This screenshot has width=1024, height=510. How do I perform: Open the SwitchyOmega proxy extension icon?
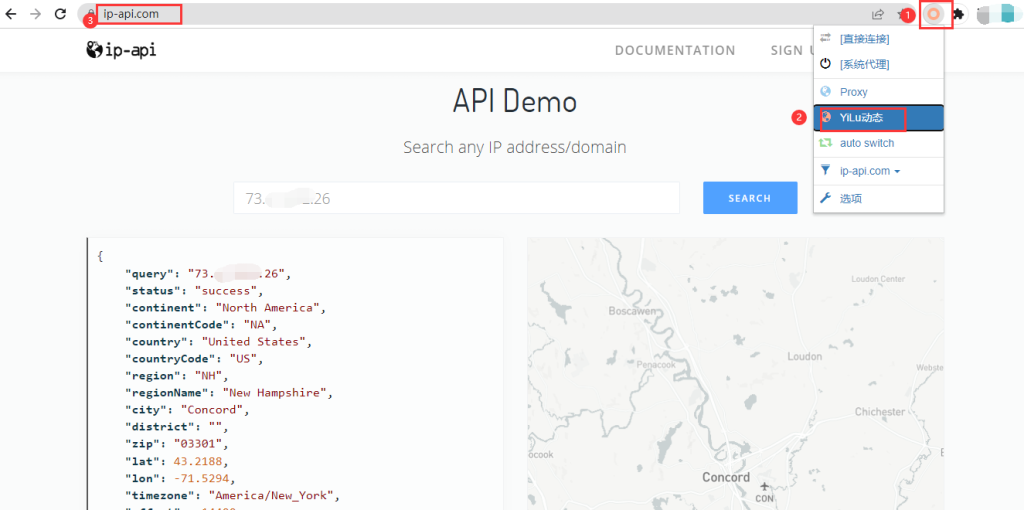(935, 14)
